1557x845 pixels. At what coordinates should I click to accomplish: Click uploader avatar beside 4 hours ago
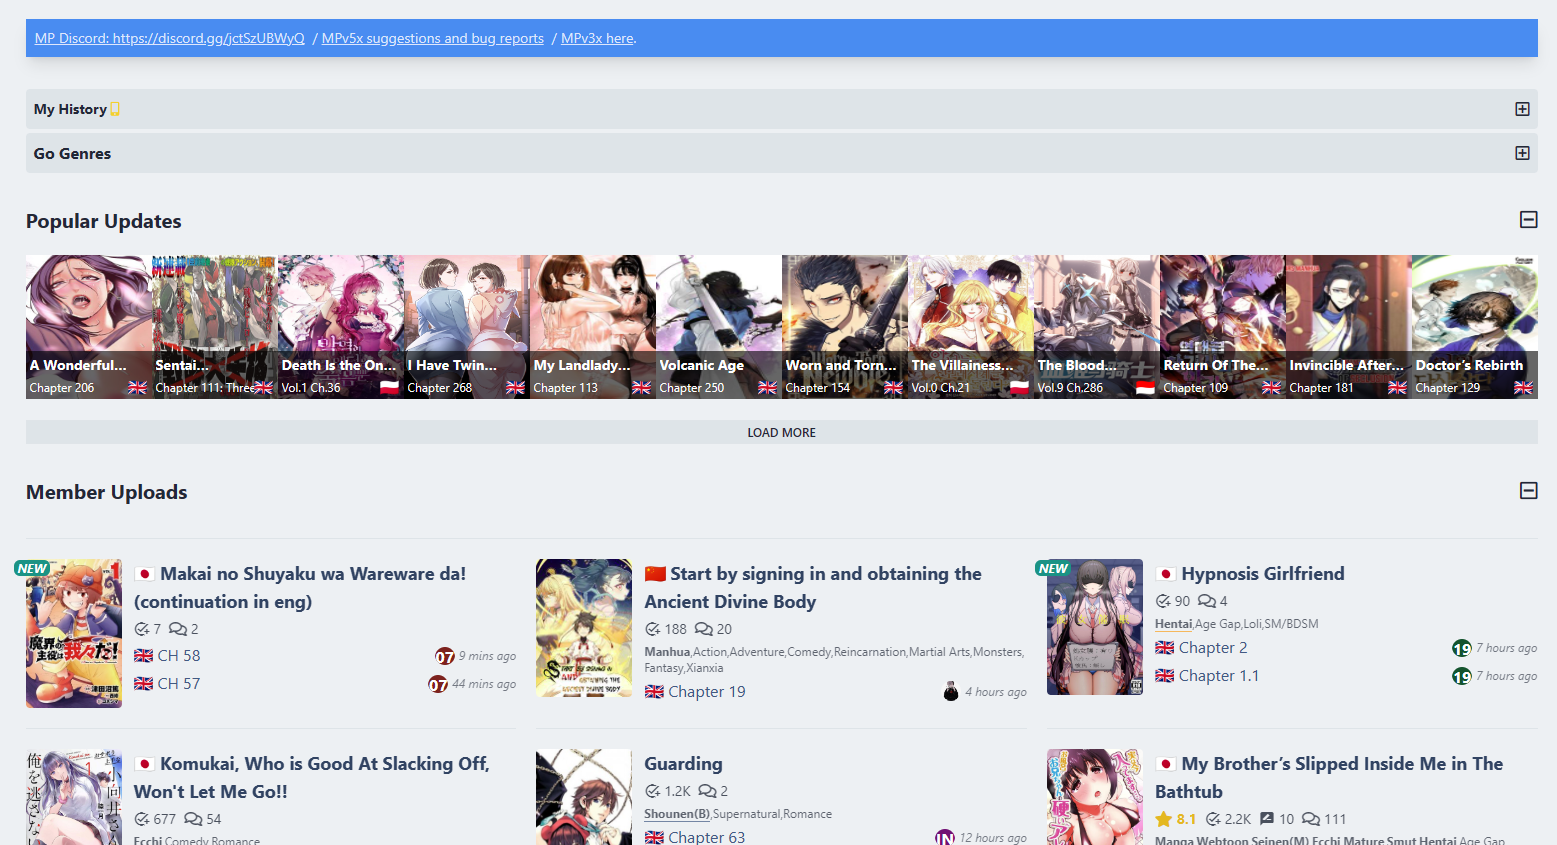(x=951, y=691)
